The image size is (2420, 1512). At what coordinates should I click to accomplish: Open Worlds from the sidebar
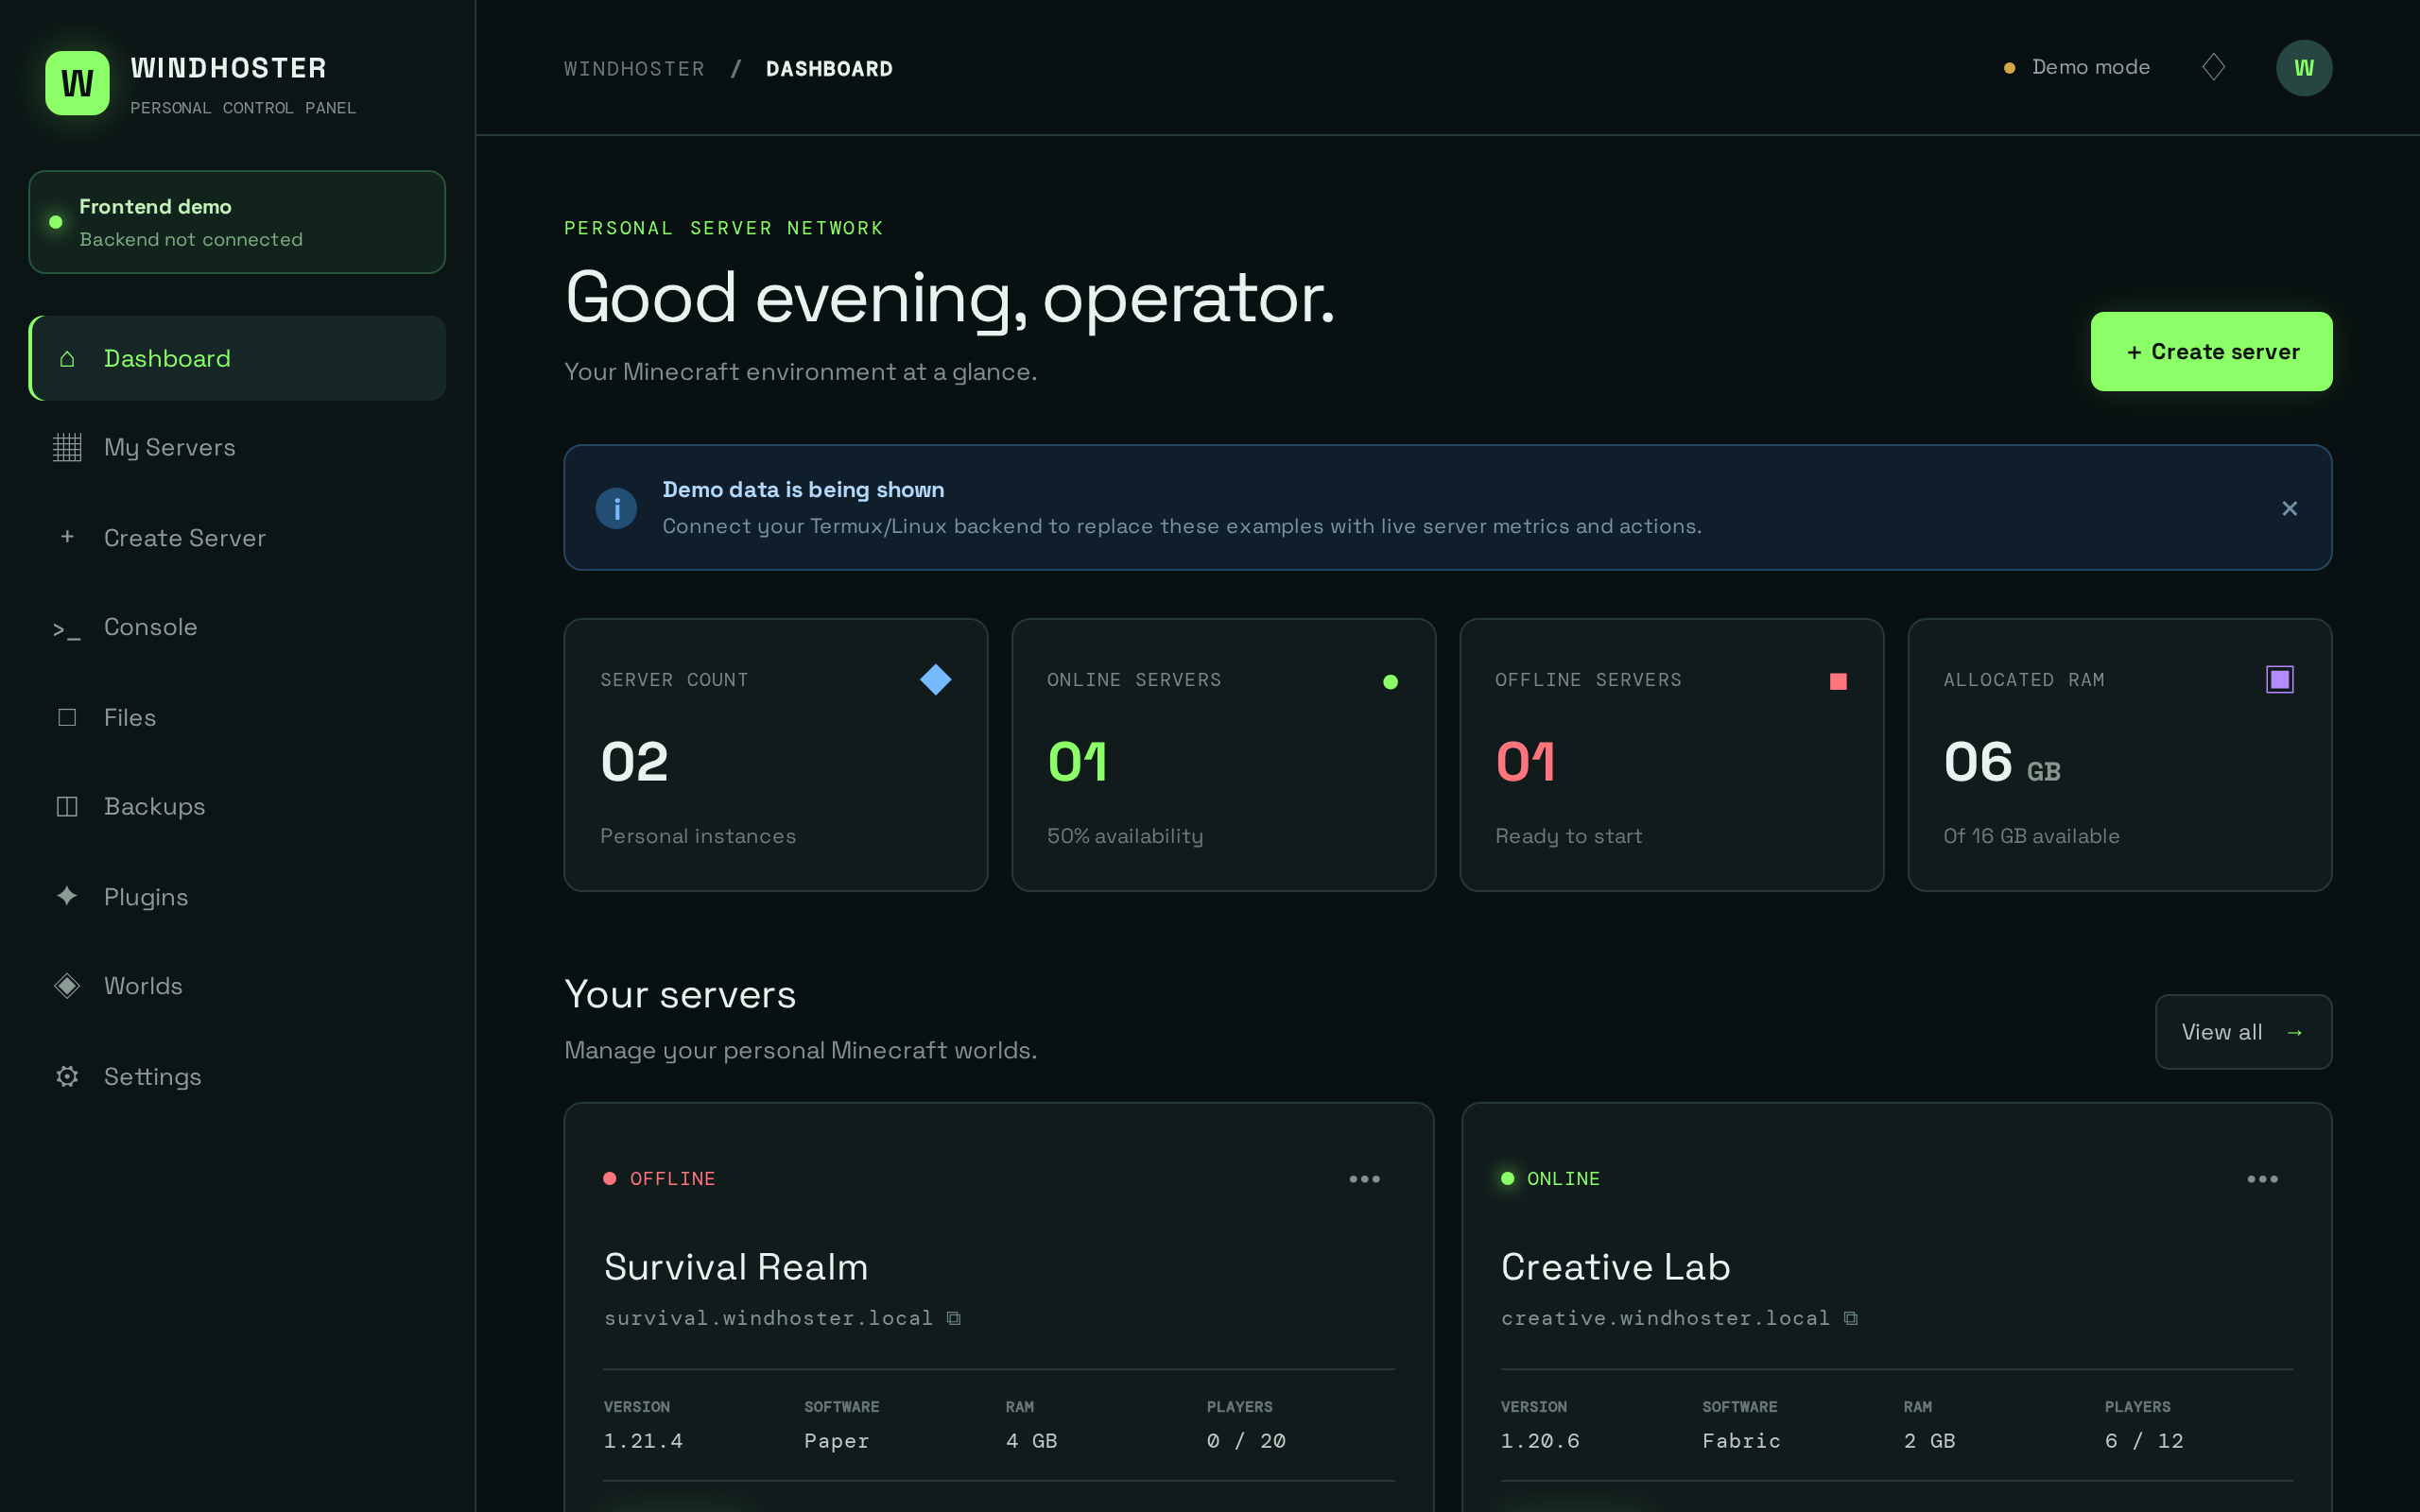pos(237,986)
